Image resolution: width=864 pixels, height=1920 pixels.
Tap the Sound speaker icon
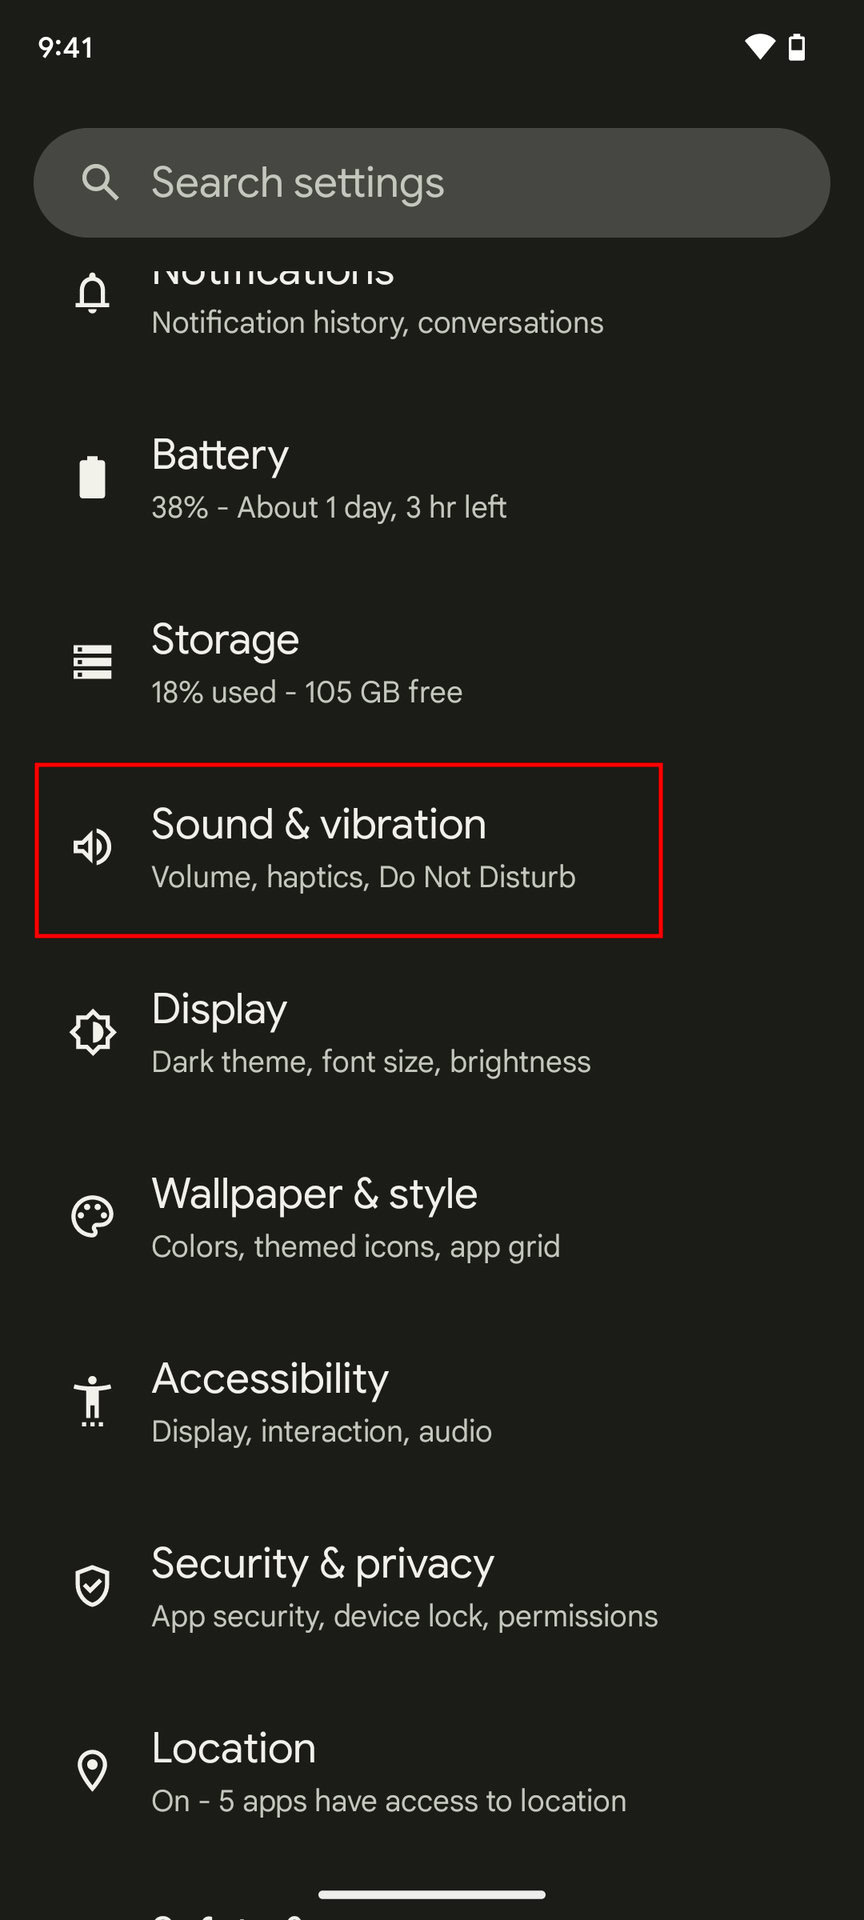[93, 847]
